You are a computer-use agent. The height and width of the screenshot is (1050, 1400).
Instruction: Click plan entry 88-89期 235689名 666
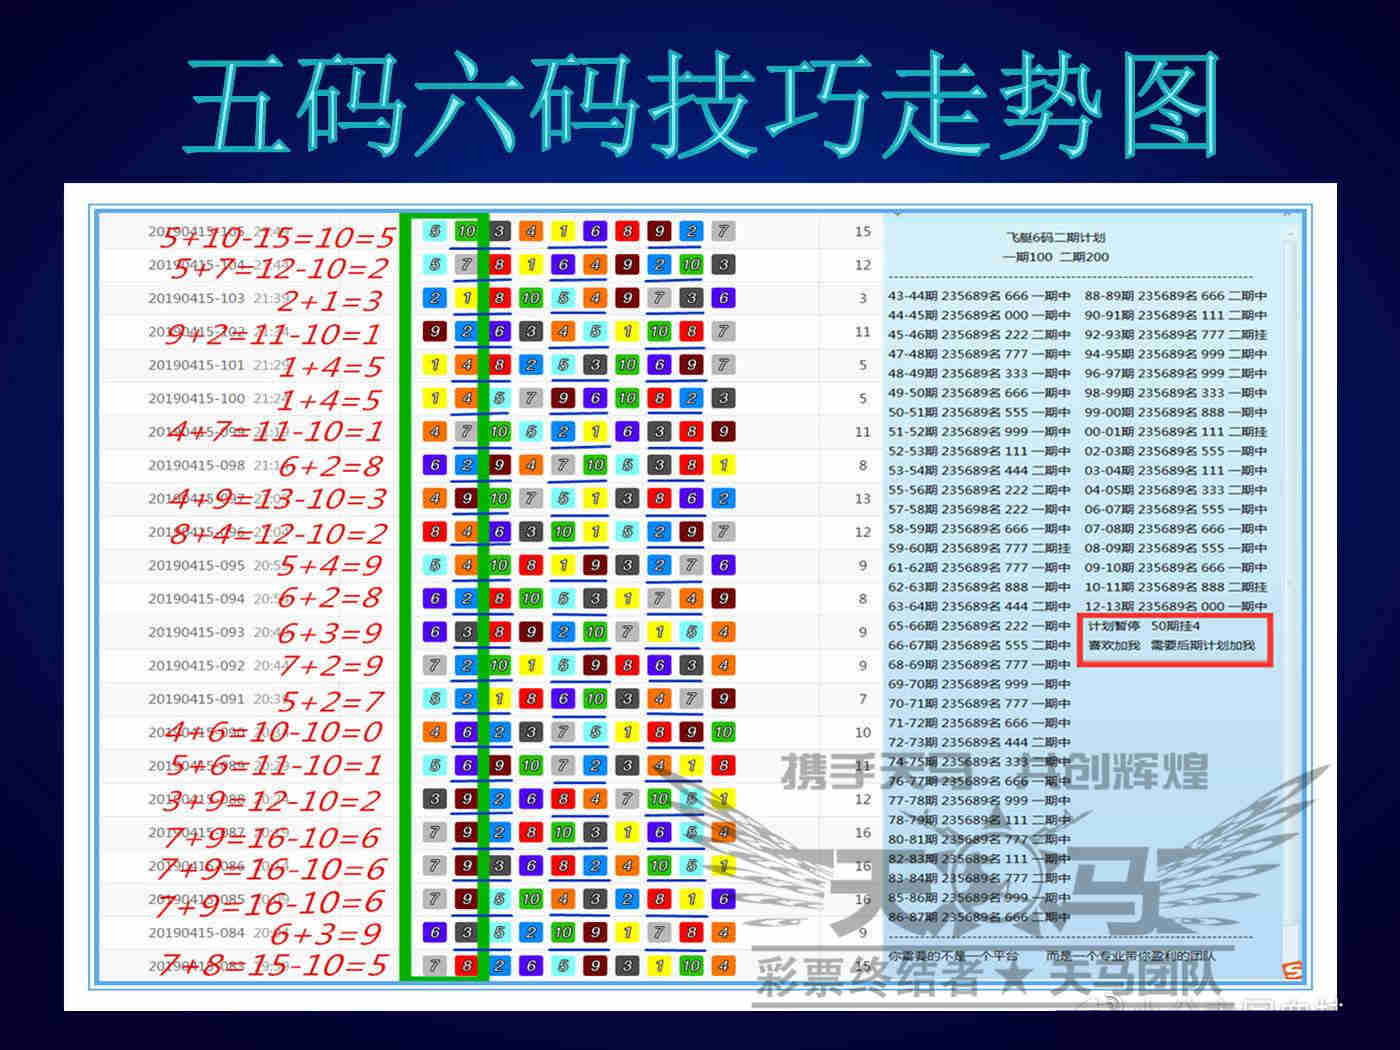(1175, 296)
